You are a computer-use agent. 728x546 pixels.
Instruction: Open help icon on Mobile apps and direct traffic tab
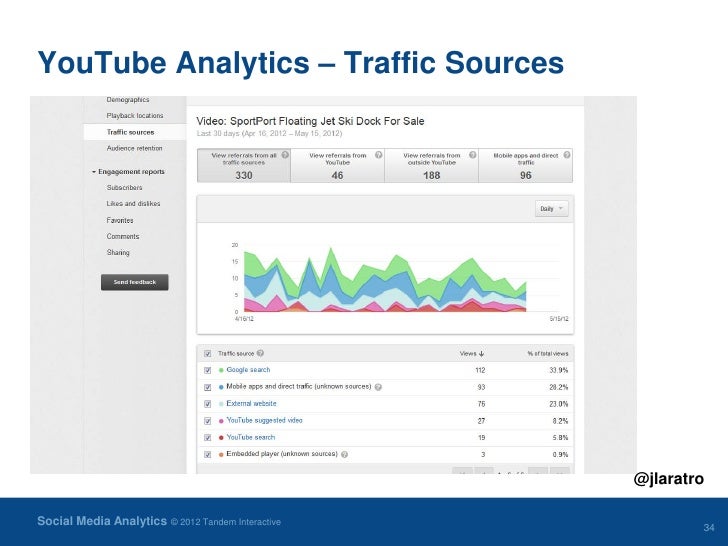567,155
